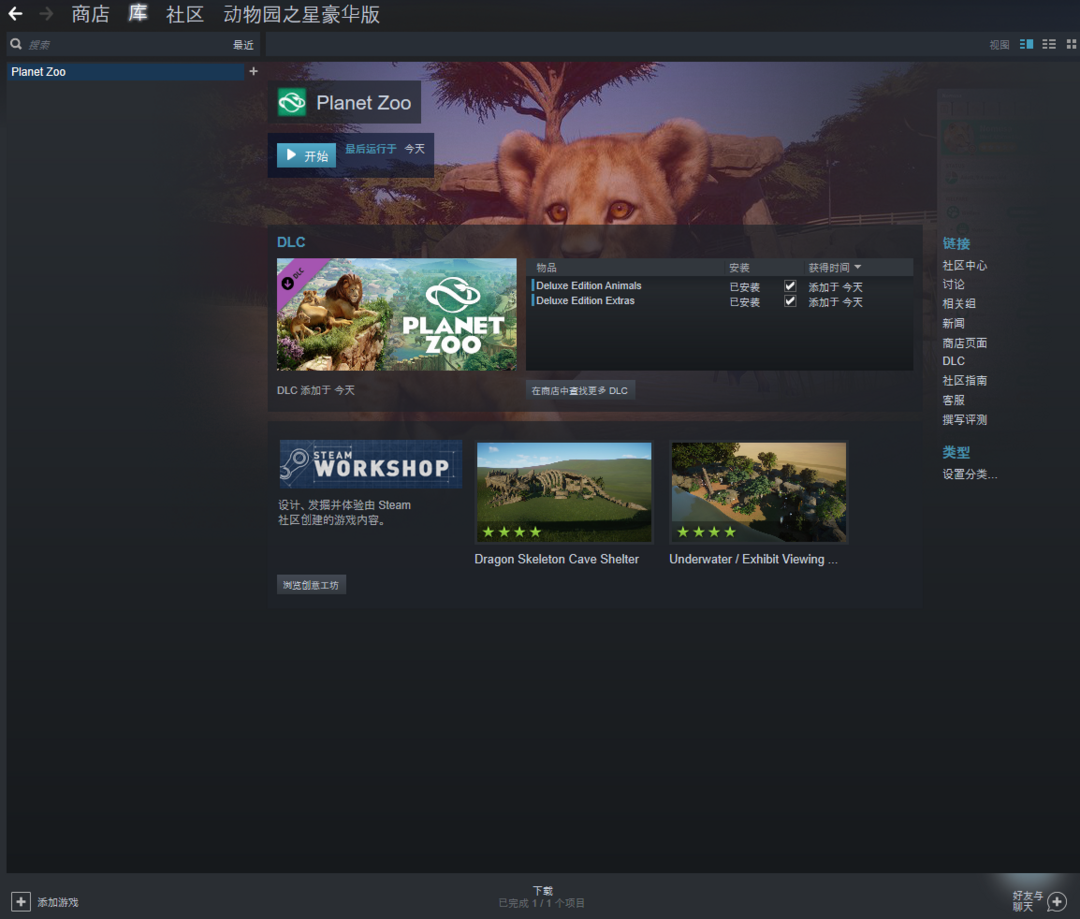Click 在商店中查找更多 DLC button
Image resolution: width=1080 pixels, height=919 pixels.
tap(580, 391)
